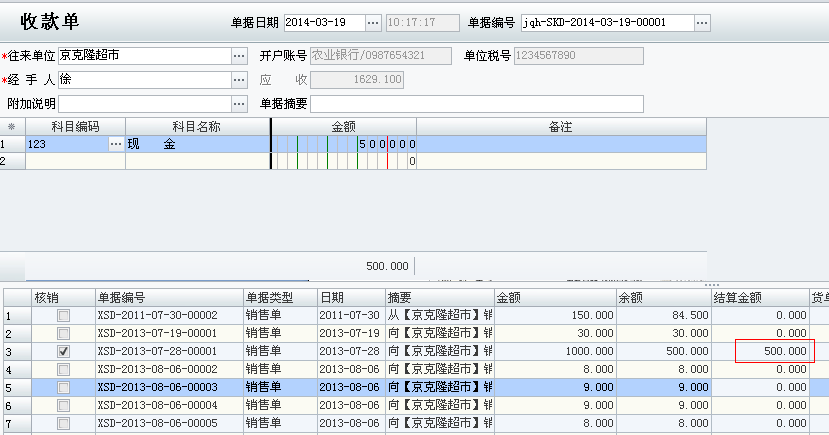Click settlement amount 500.000 in row 3
Screen dimensions: 829x435
pyautogui.click(x=760, y=351)
